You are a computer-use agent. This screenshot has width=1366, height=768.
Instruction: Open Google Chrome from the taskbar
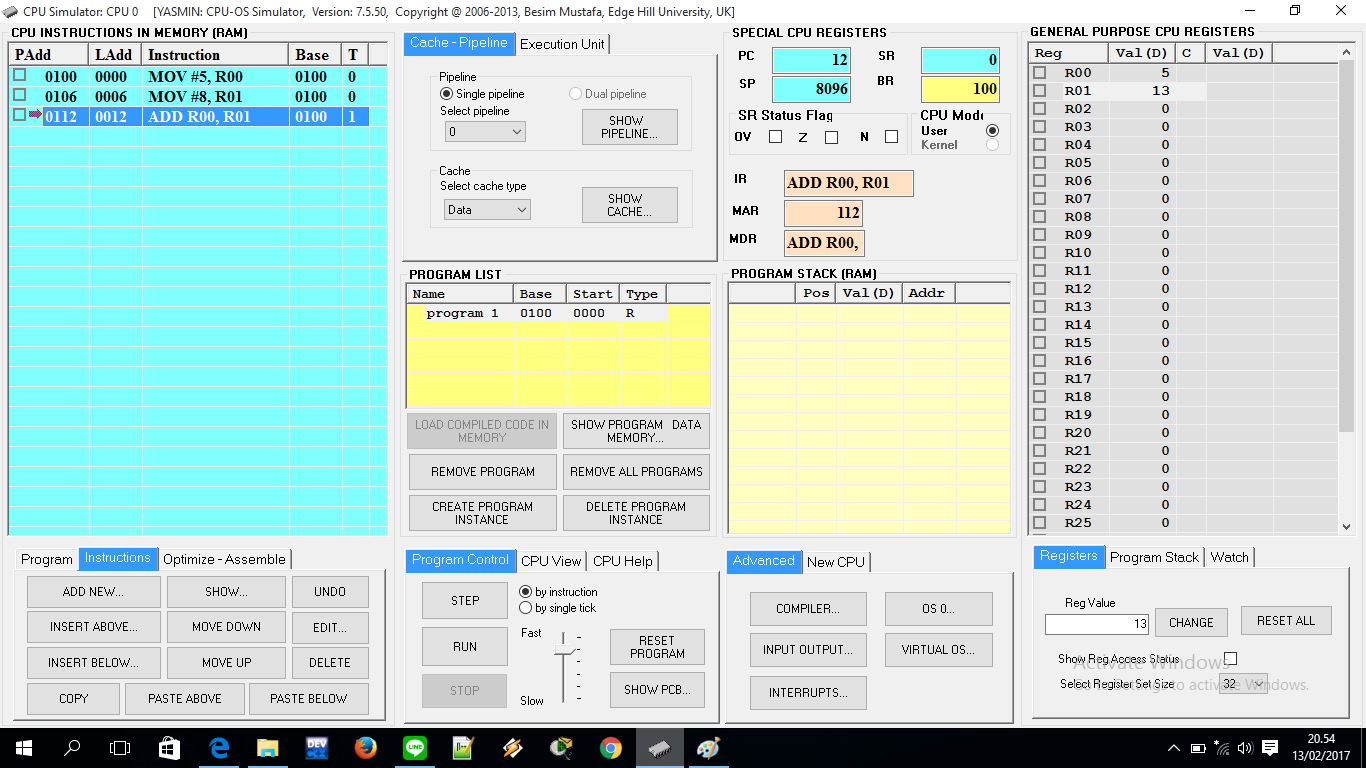609,747
